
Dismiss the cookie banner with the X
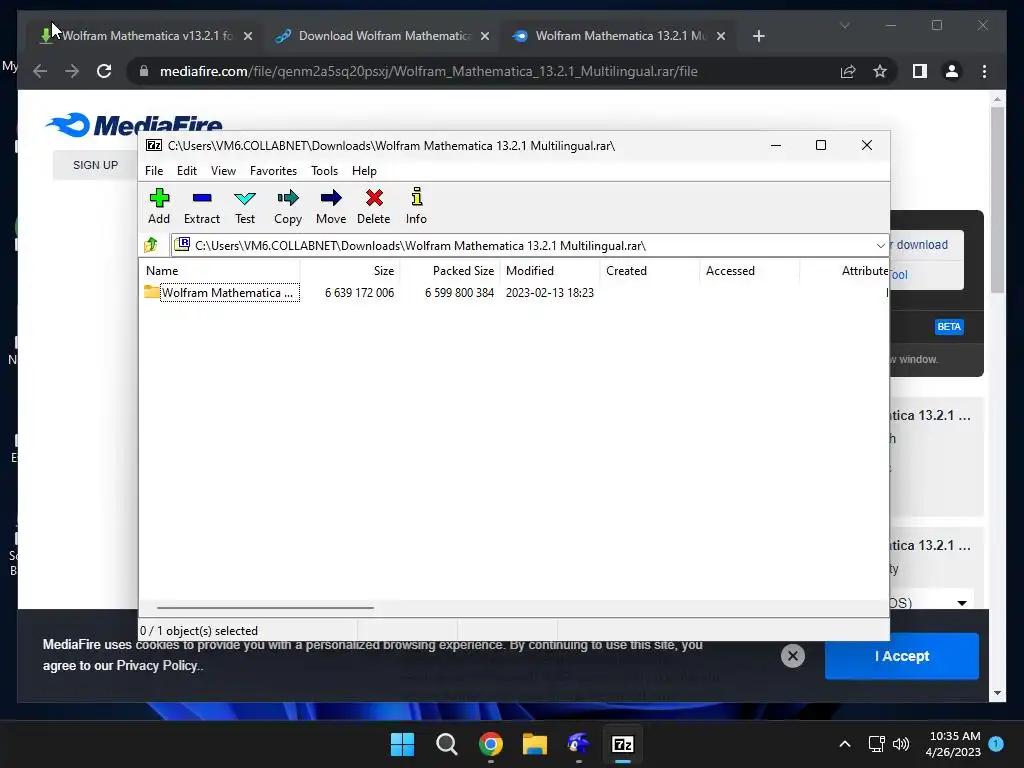(x=792, y=656)
